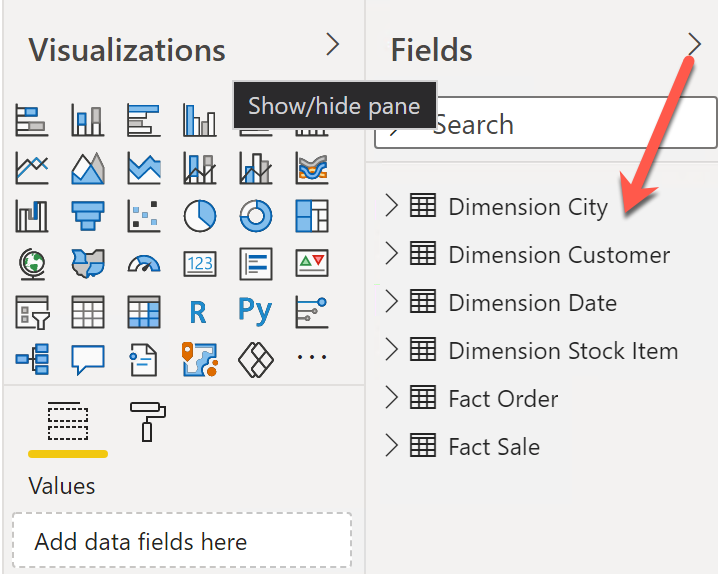Viewport: 718px width, 574px height.
Task: Open more visuals via the ellipsis
Action: [x=312, y=358]
